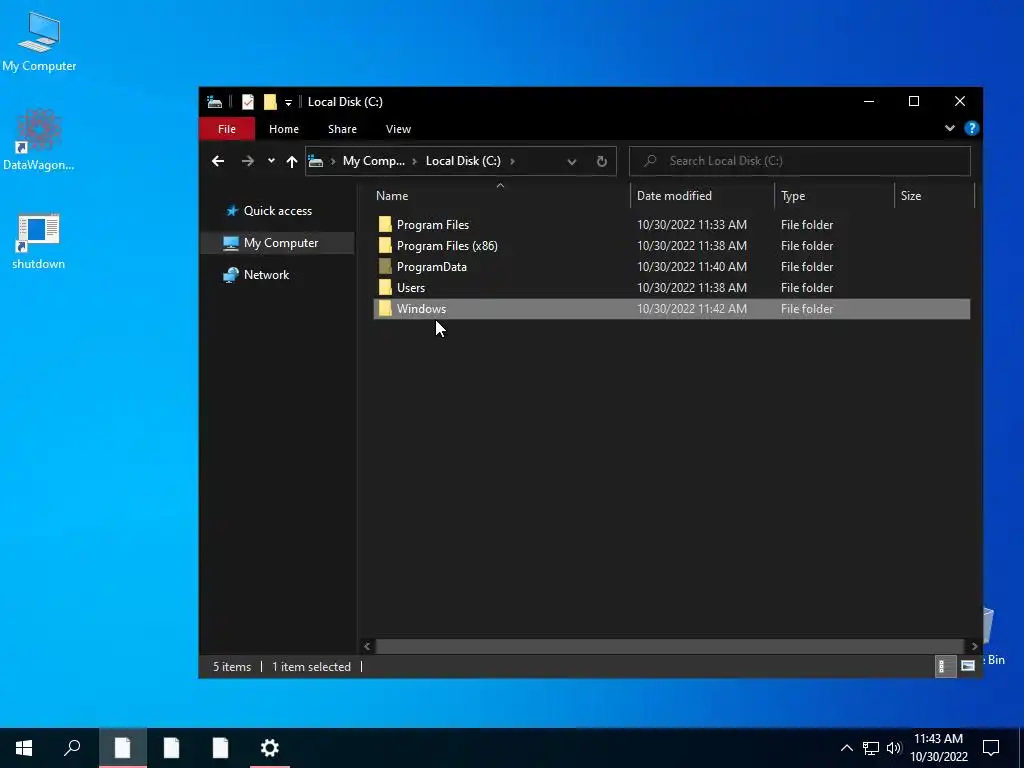Screen dimensions: 1024x768
Task: Click the scrollbar left arrow
Action: [x=366, y=647]
